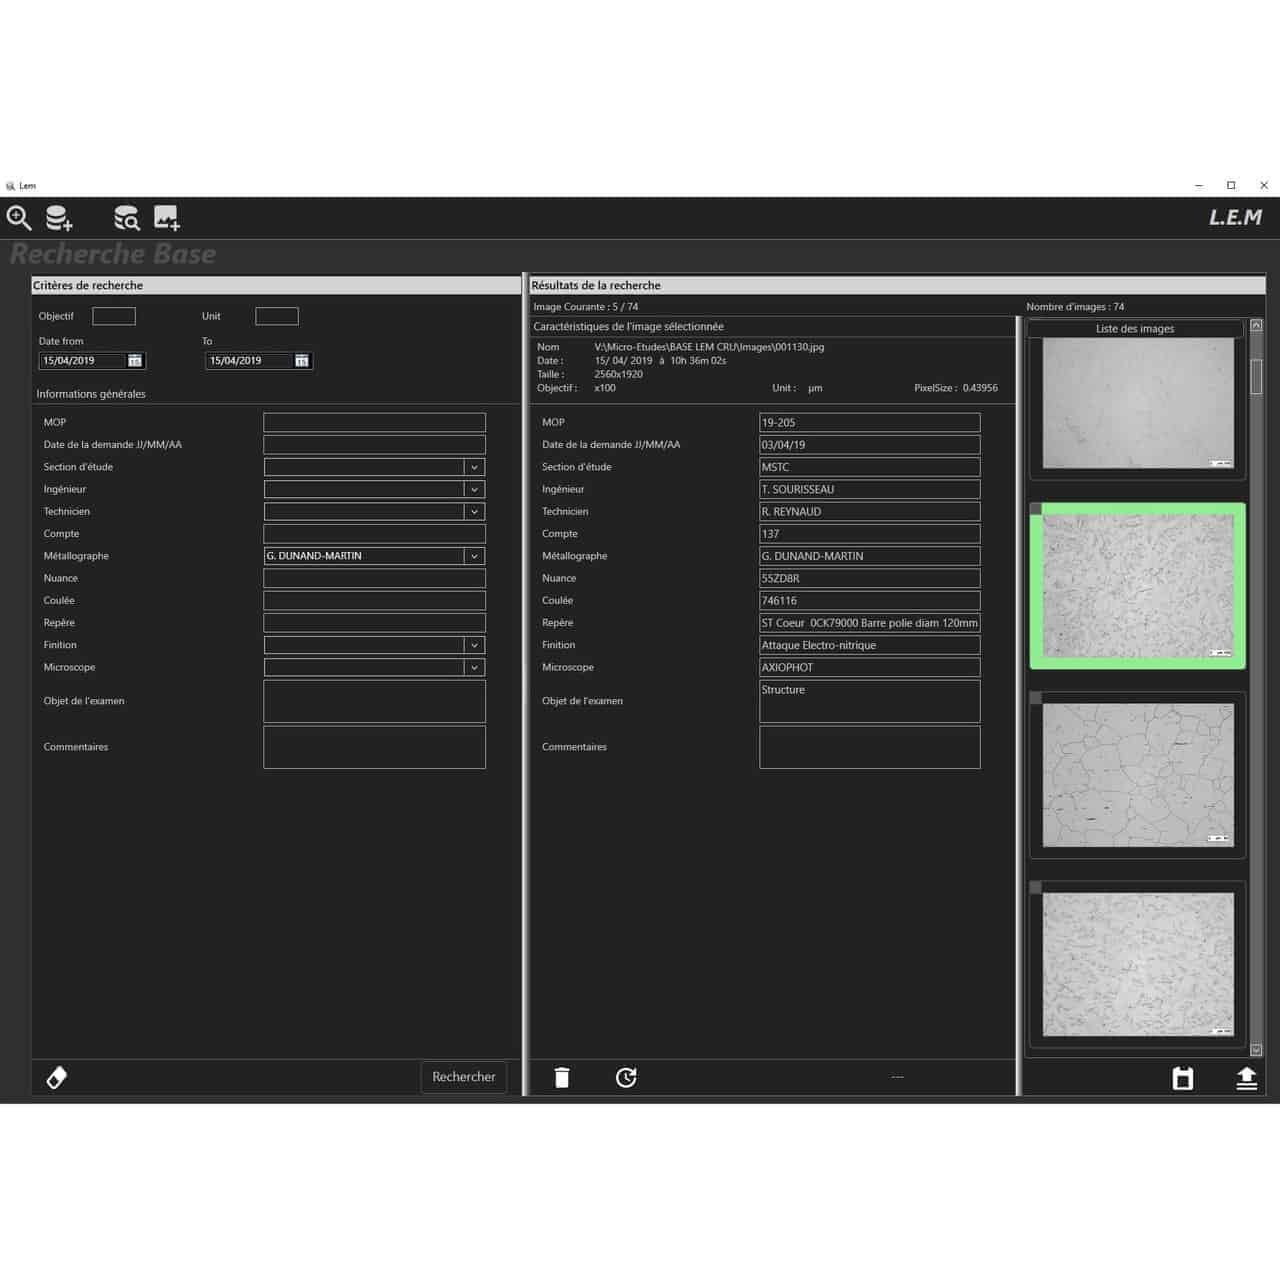Click the image list scrollbar thumb
The height and width of the screenshot is (1280, 1280).
click(1256, 376)
